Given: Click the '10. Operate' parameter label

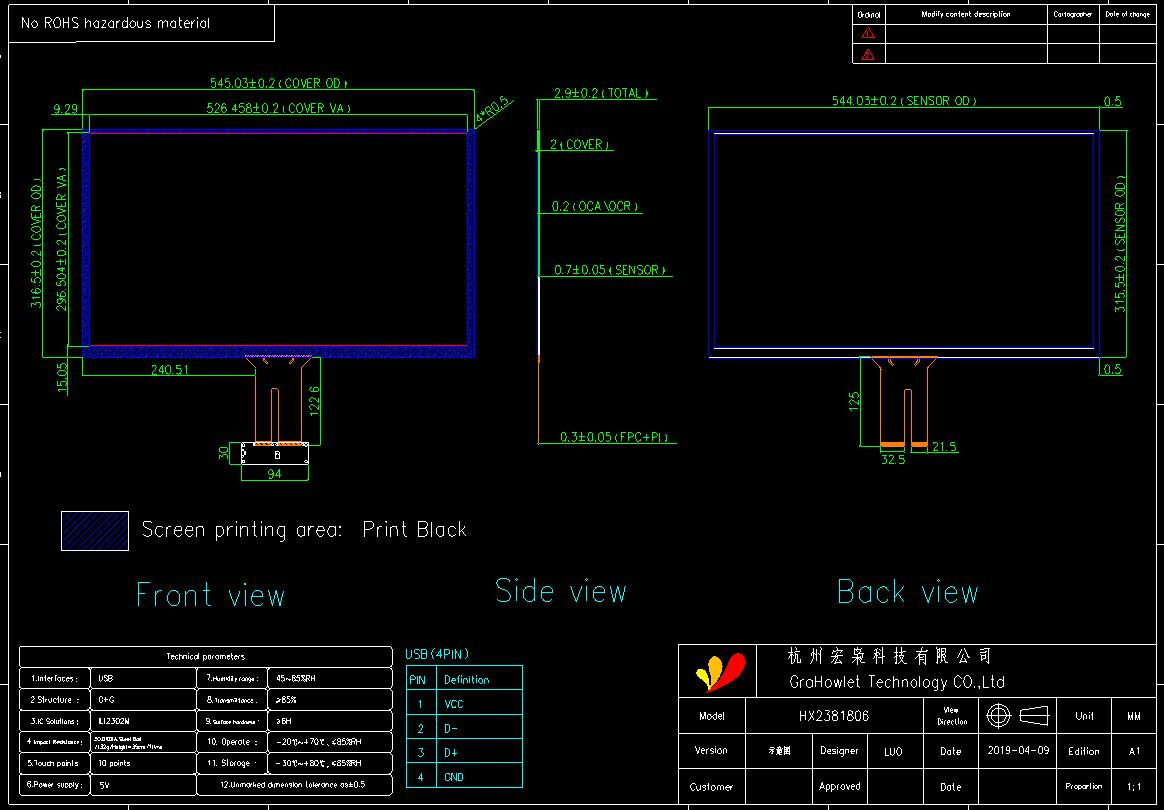Looking at the screenshot, I should point(232,742).
